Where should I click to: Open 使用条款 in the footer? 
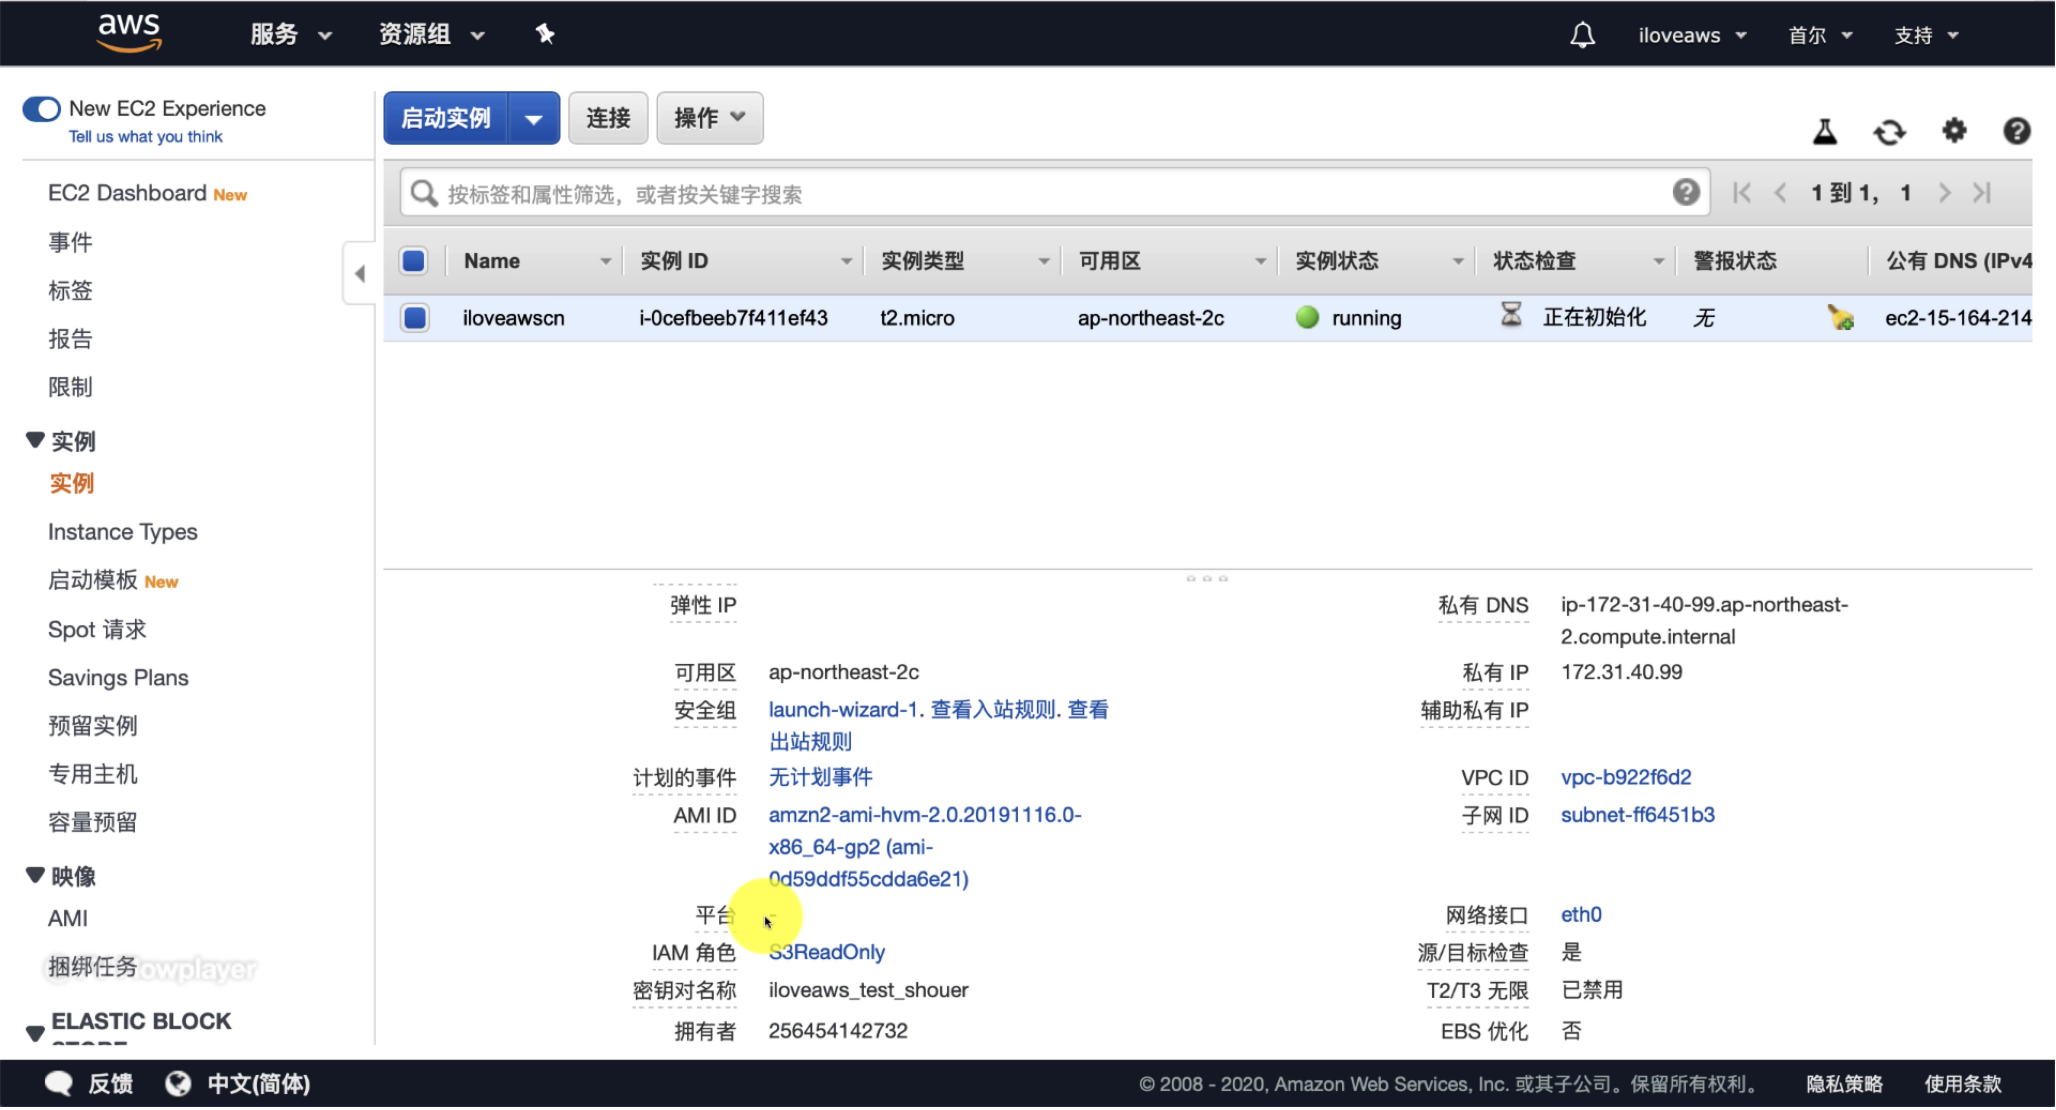tap(1963, 1083)
